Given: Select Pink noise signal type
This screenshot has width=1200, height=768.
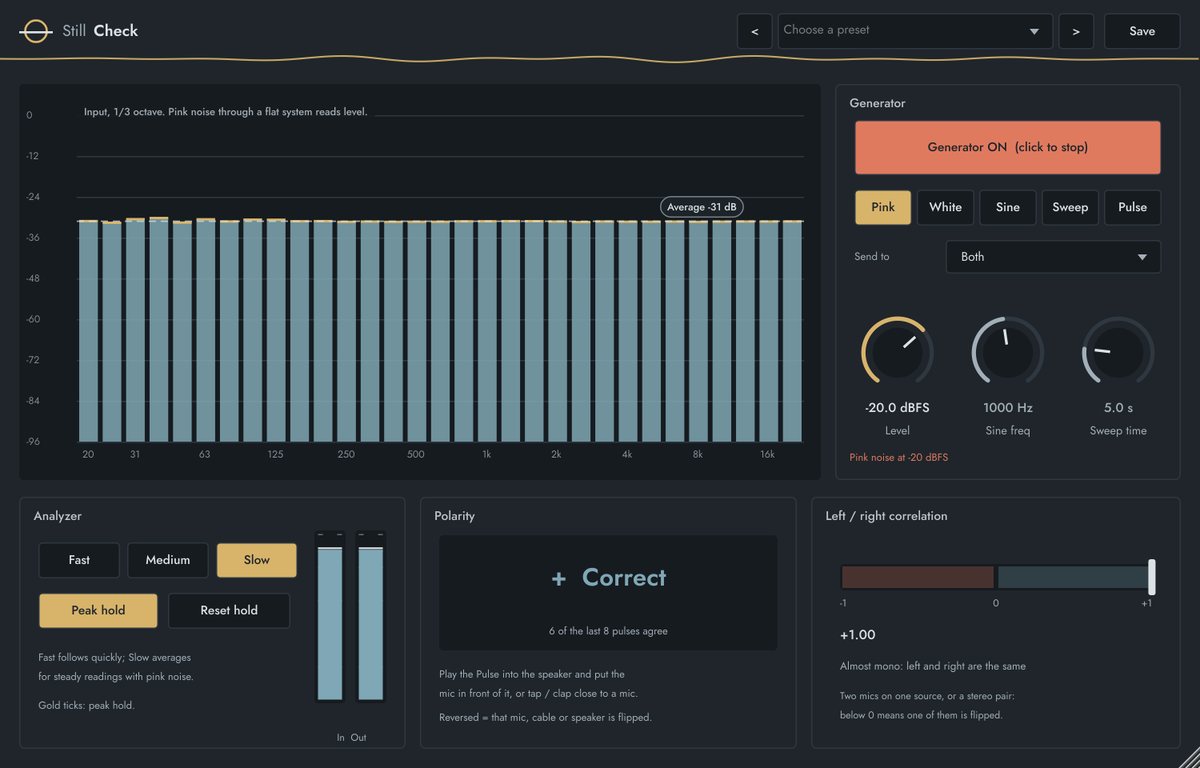Looking at the screenshot, I should click(883, 207).
